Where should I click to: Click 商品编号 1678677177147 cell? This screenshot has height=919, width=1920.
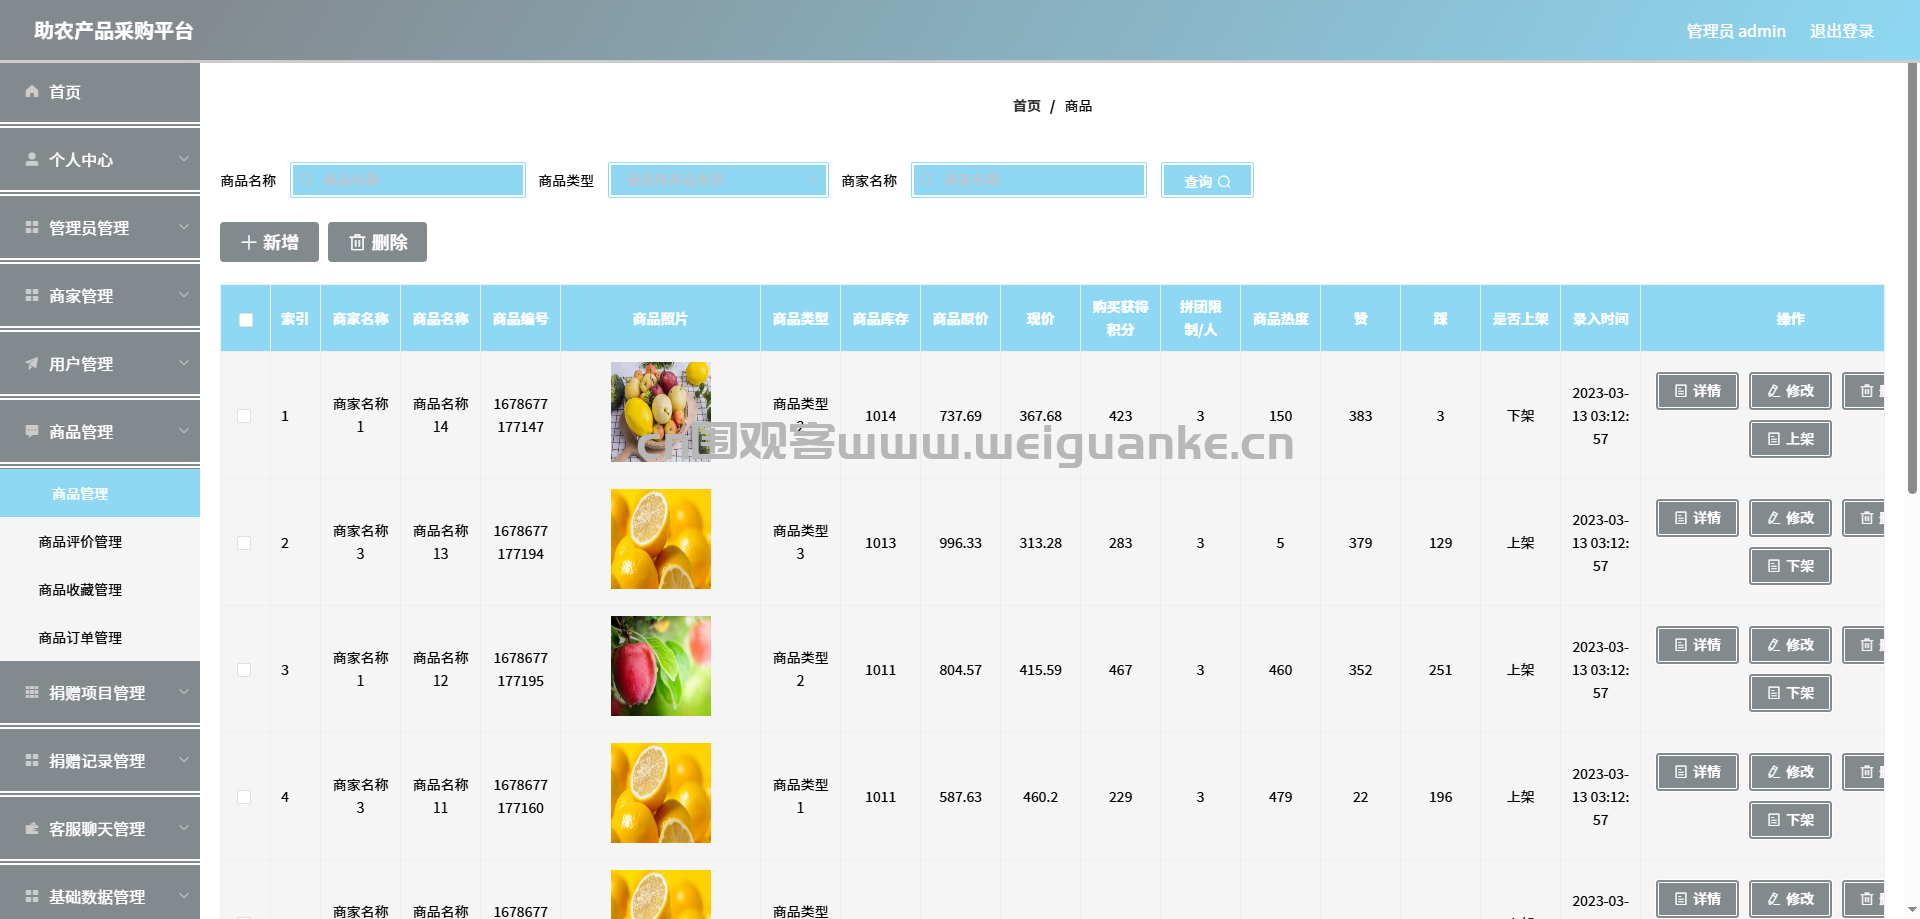tap(521, 416)
